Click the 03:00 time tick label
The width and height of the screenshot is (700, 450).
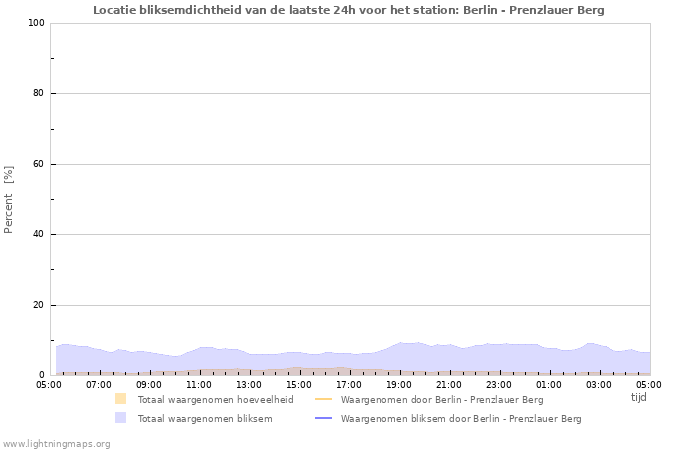click(599, 384)
